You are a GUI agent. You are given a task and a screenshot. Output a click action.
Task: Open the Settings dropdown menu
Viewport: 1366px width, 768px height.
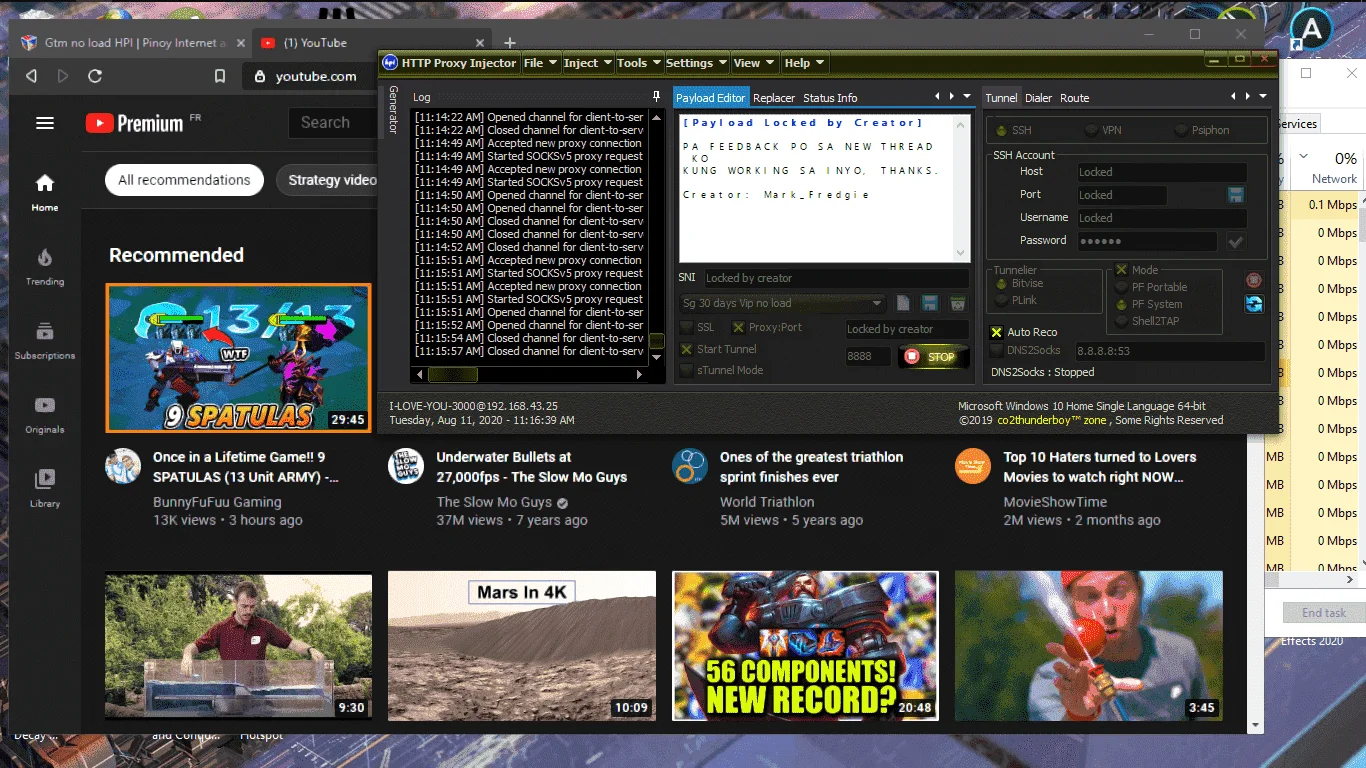tap(696, 63)
